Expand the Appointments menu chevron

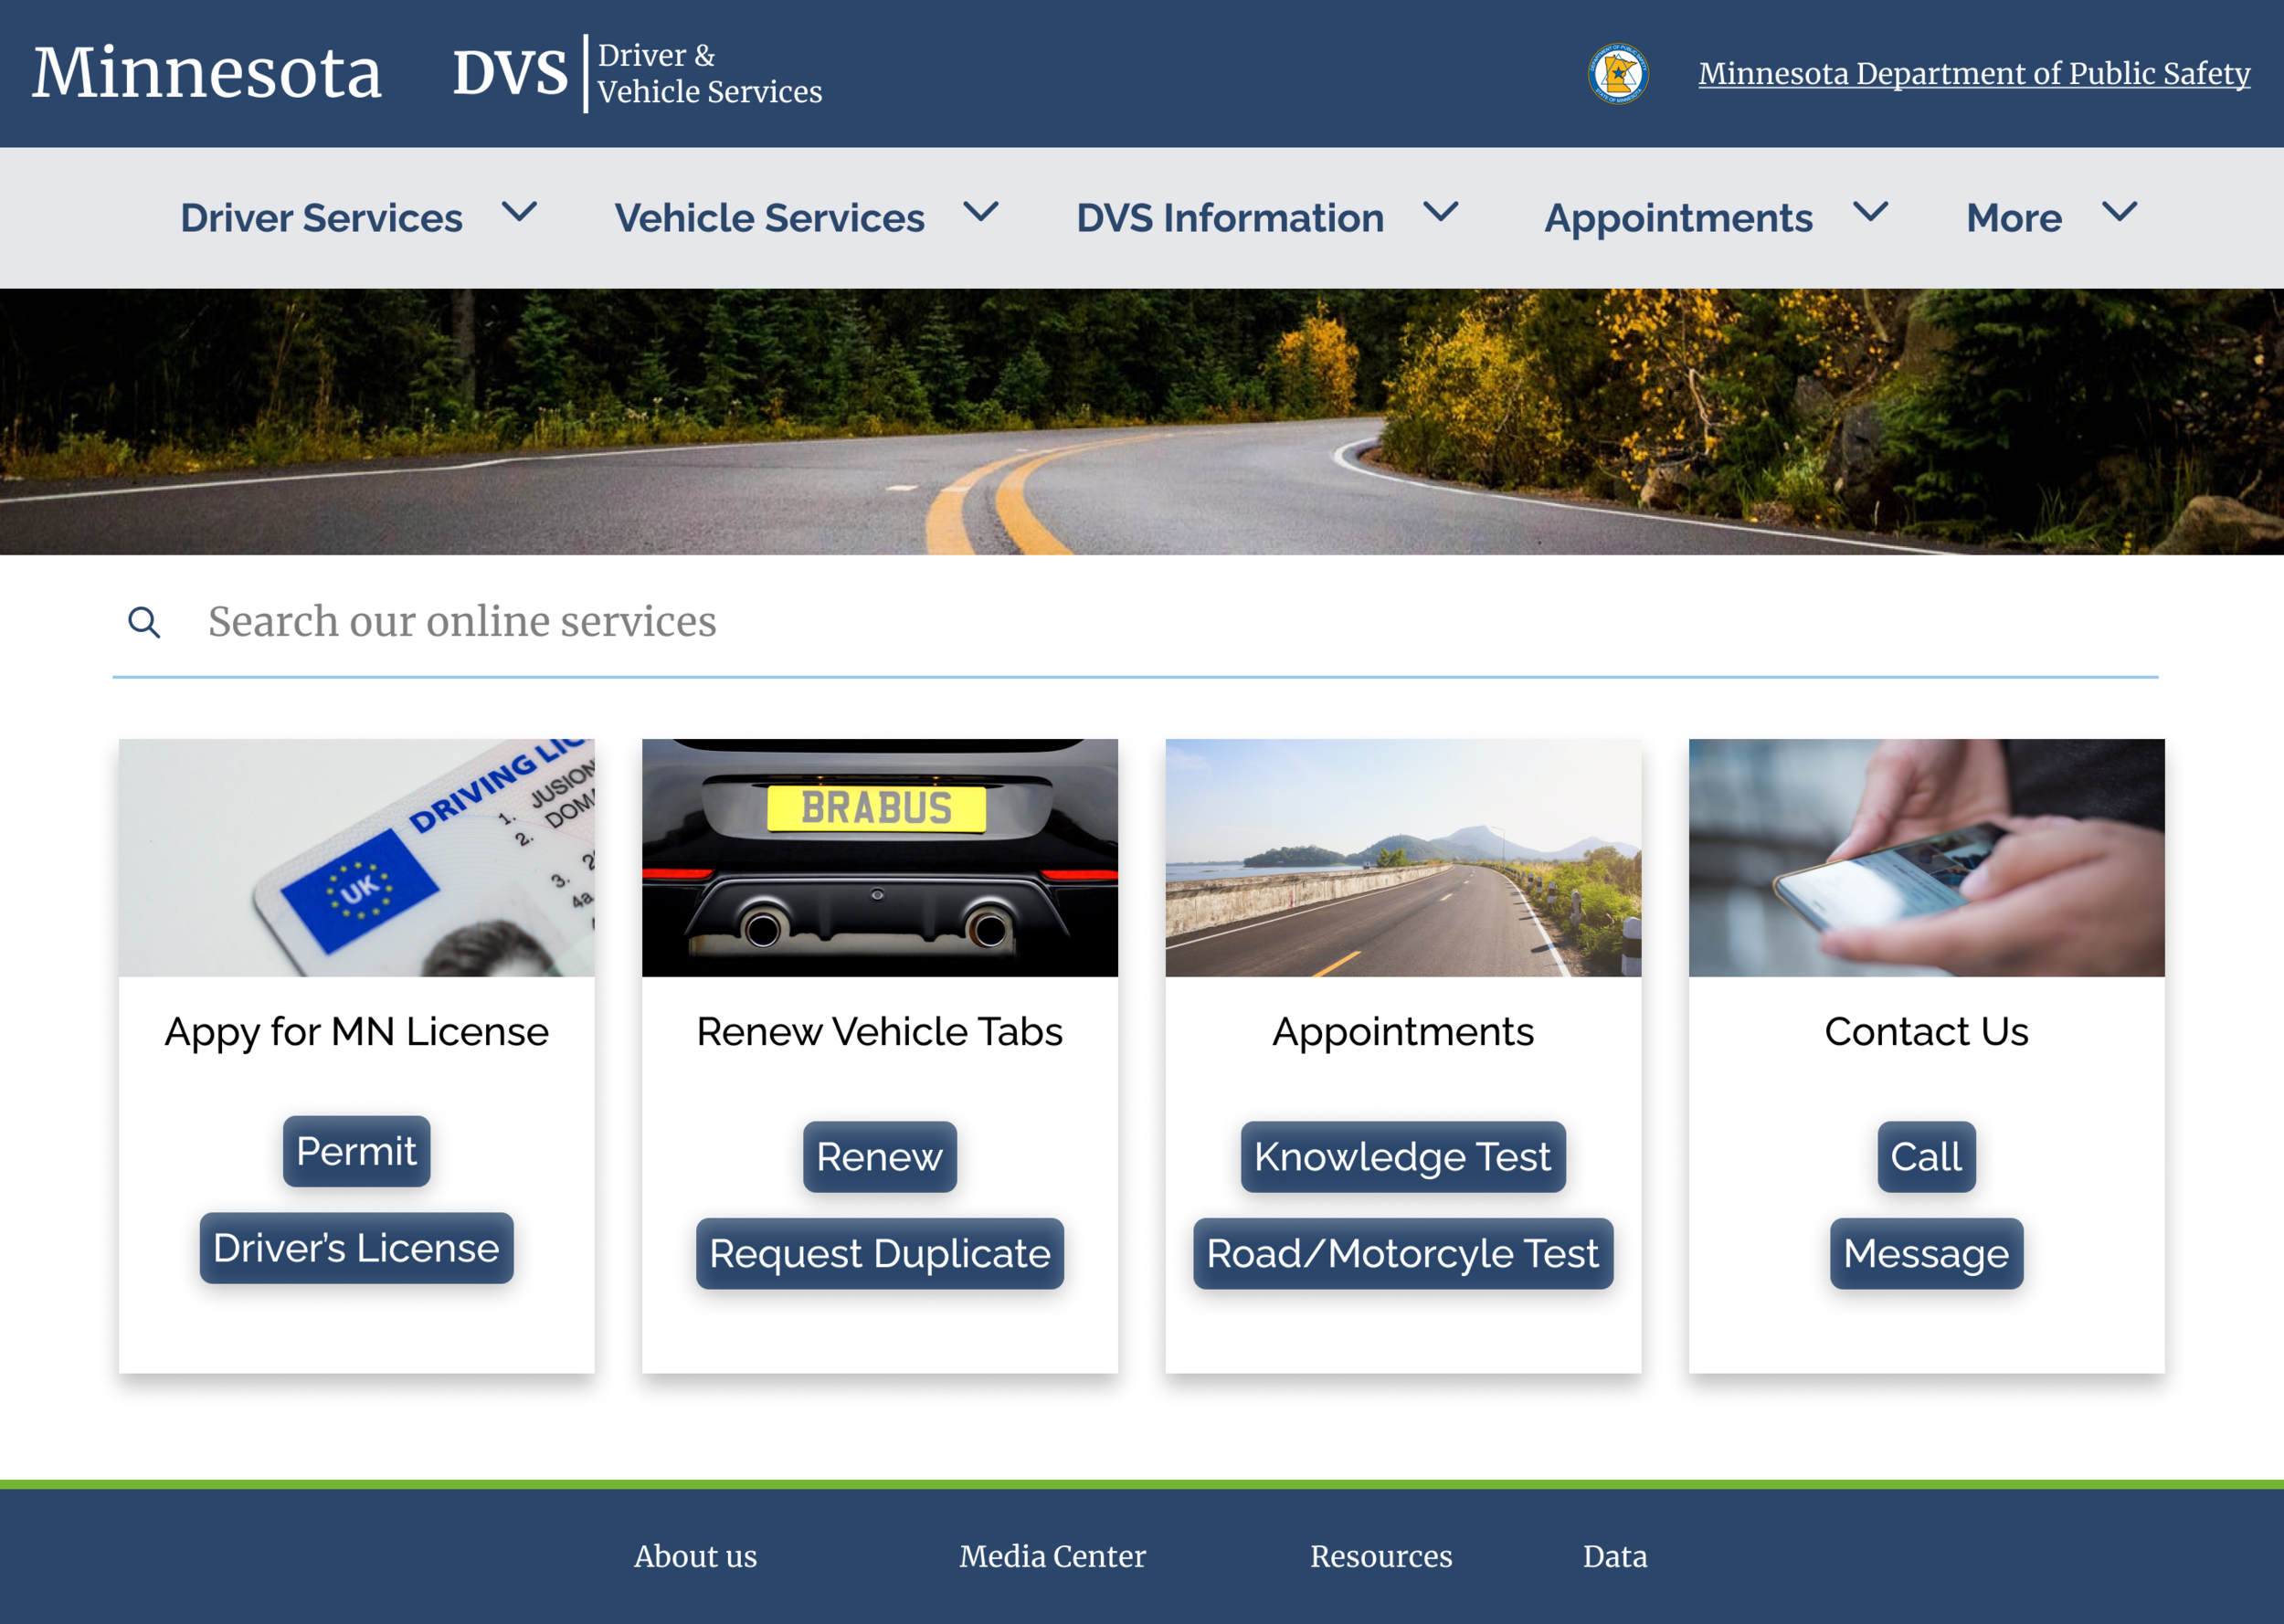[x=1870, y=212]
